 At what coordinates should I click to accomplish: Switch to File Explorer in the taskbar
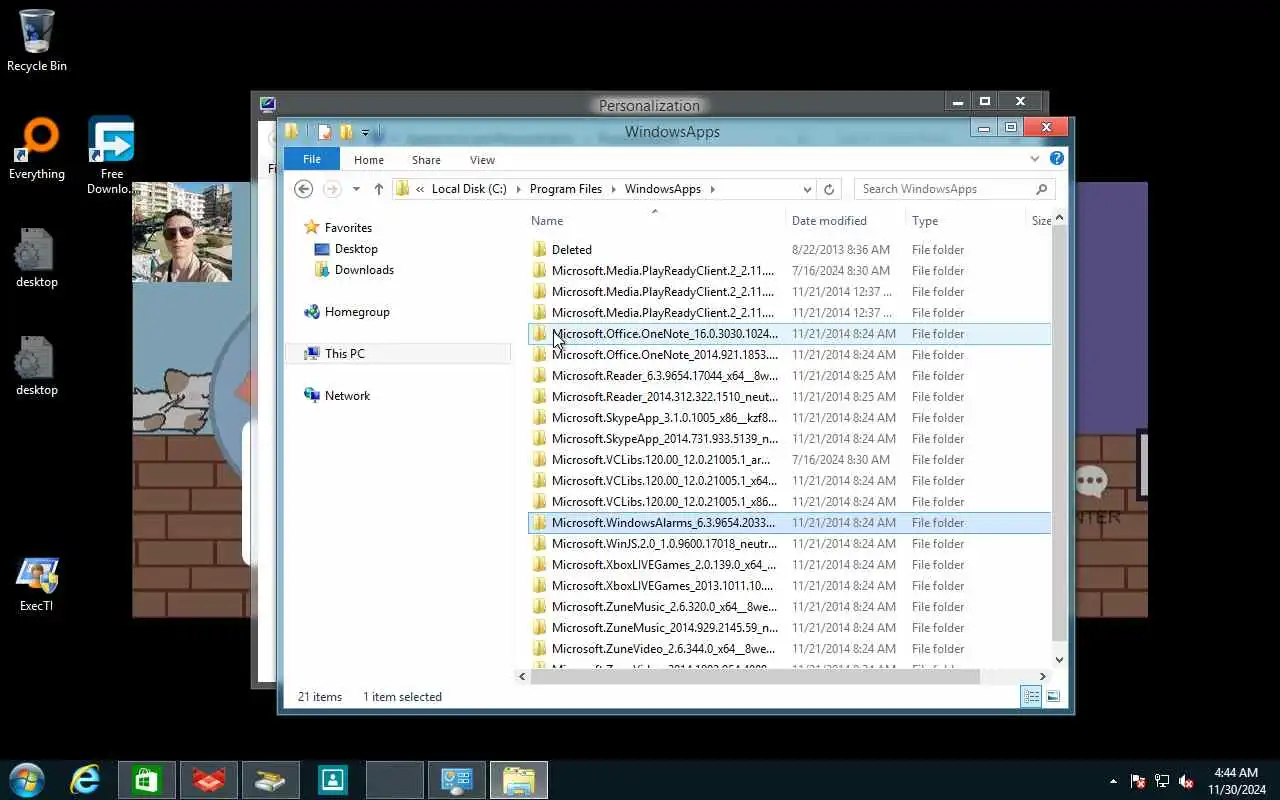coord(519,780)
